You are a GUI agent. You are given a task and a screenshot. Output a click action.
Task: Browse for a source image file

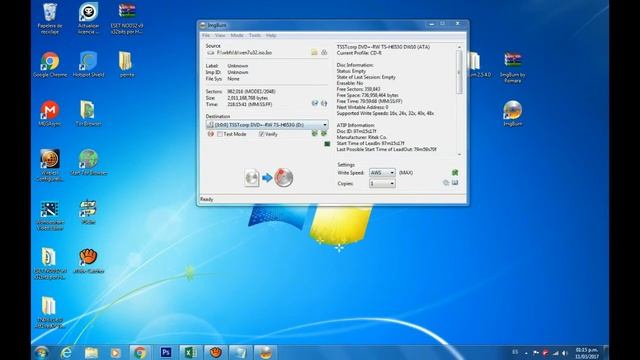(x=314, y=52)
